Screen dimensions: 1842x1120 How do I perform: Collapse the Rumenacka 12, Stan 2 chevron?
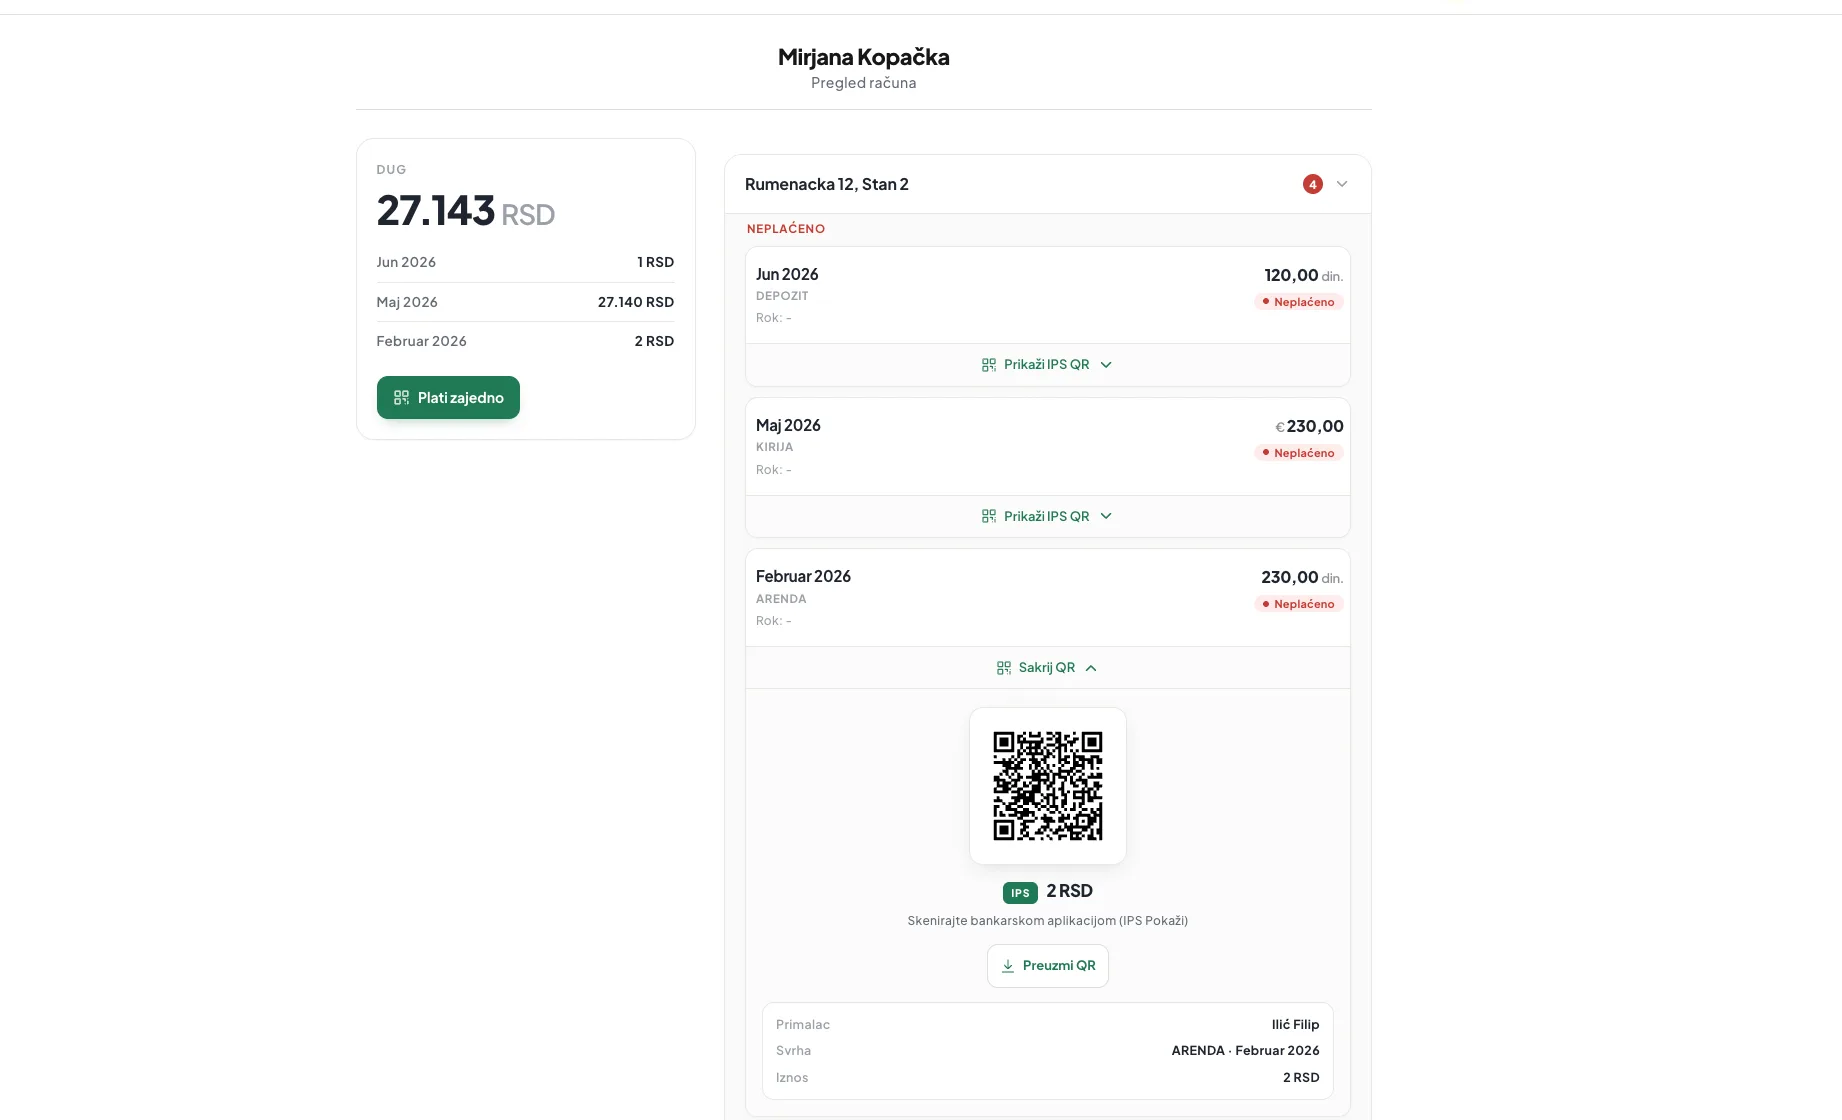pyautogui.click(x=1342, y=184)
